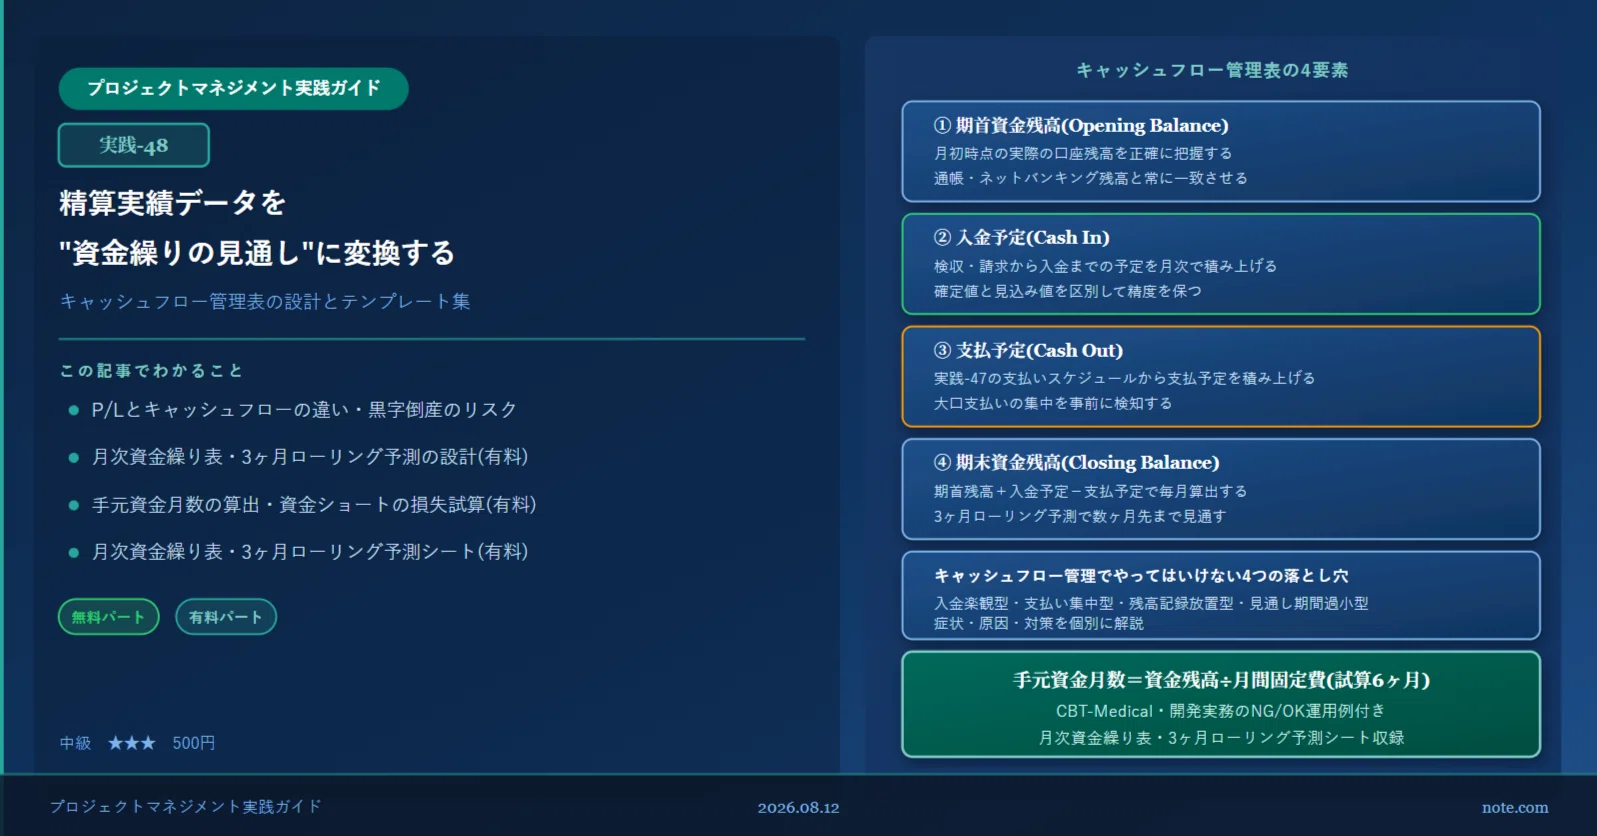
Task: Click text 症状・原因・対策を個別に解説
Action: 1039,623
